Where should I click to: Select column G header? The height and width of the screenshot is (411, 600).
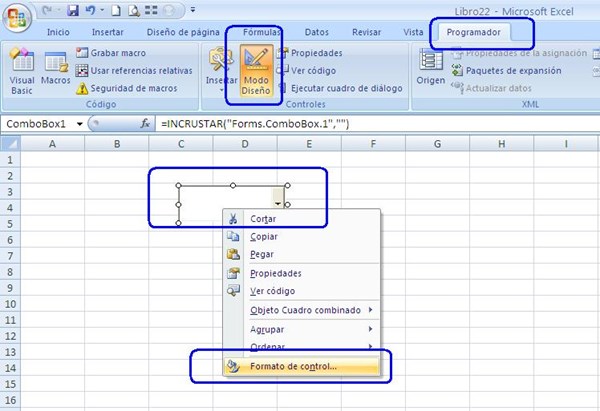point(437,144)
